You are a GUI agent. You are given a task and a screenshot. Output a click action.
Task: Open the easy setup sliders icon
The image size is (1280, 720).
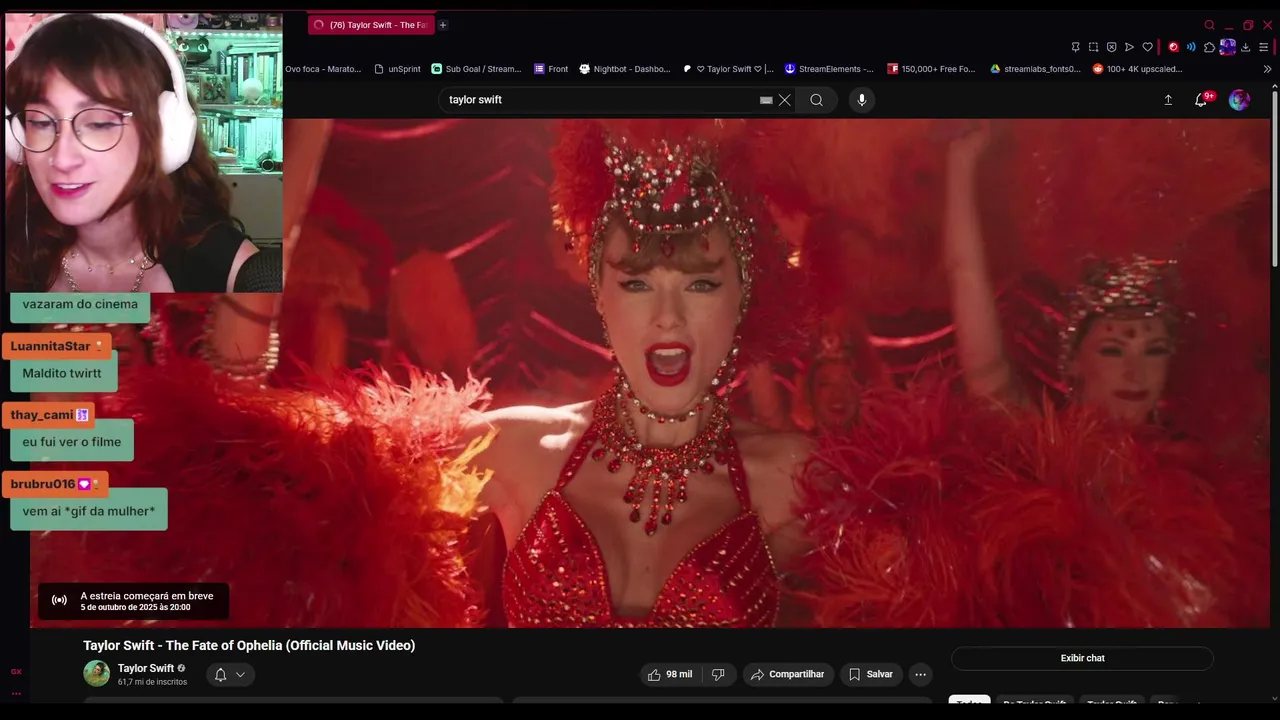[1263, 47]
